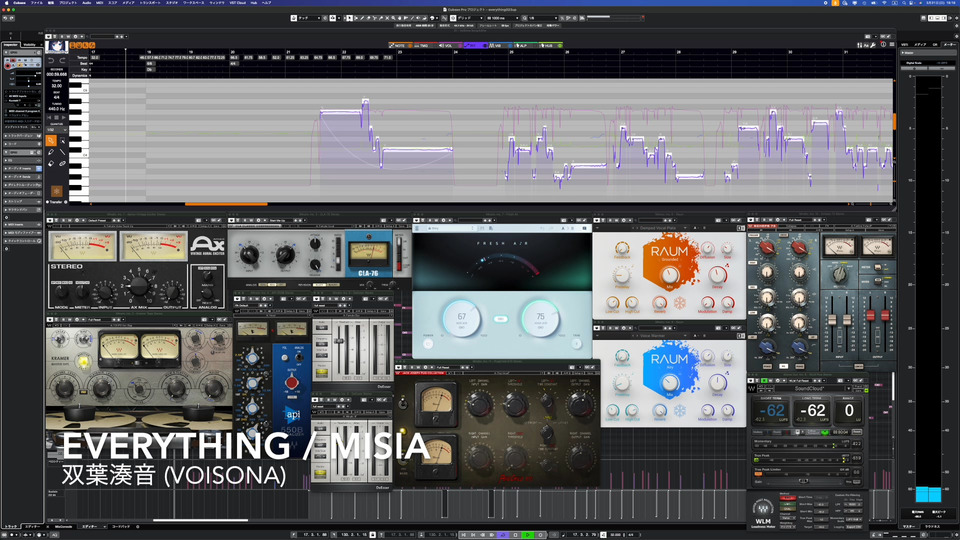Open the ファイル menu
This screenshot has height=540, width=960.
[x=37, y=2]
